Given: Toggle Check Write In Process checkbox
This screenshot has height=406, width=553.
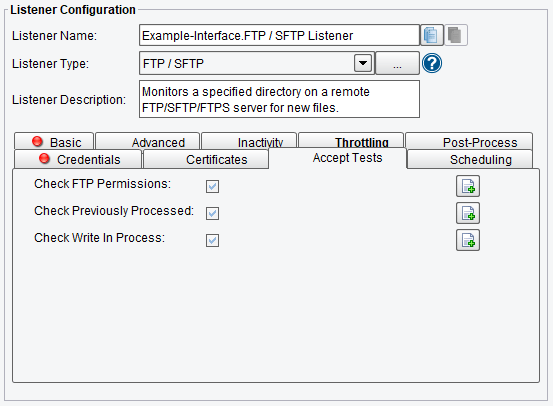Looking at the screenshot, I should coord(212,241).
